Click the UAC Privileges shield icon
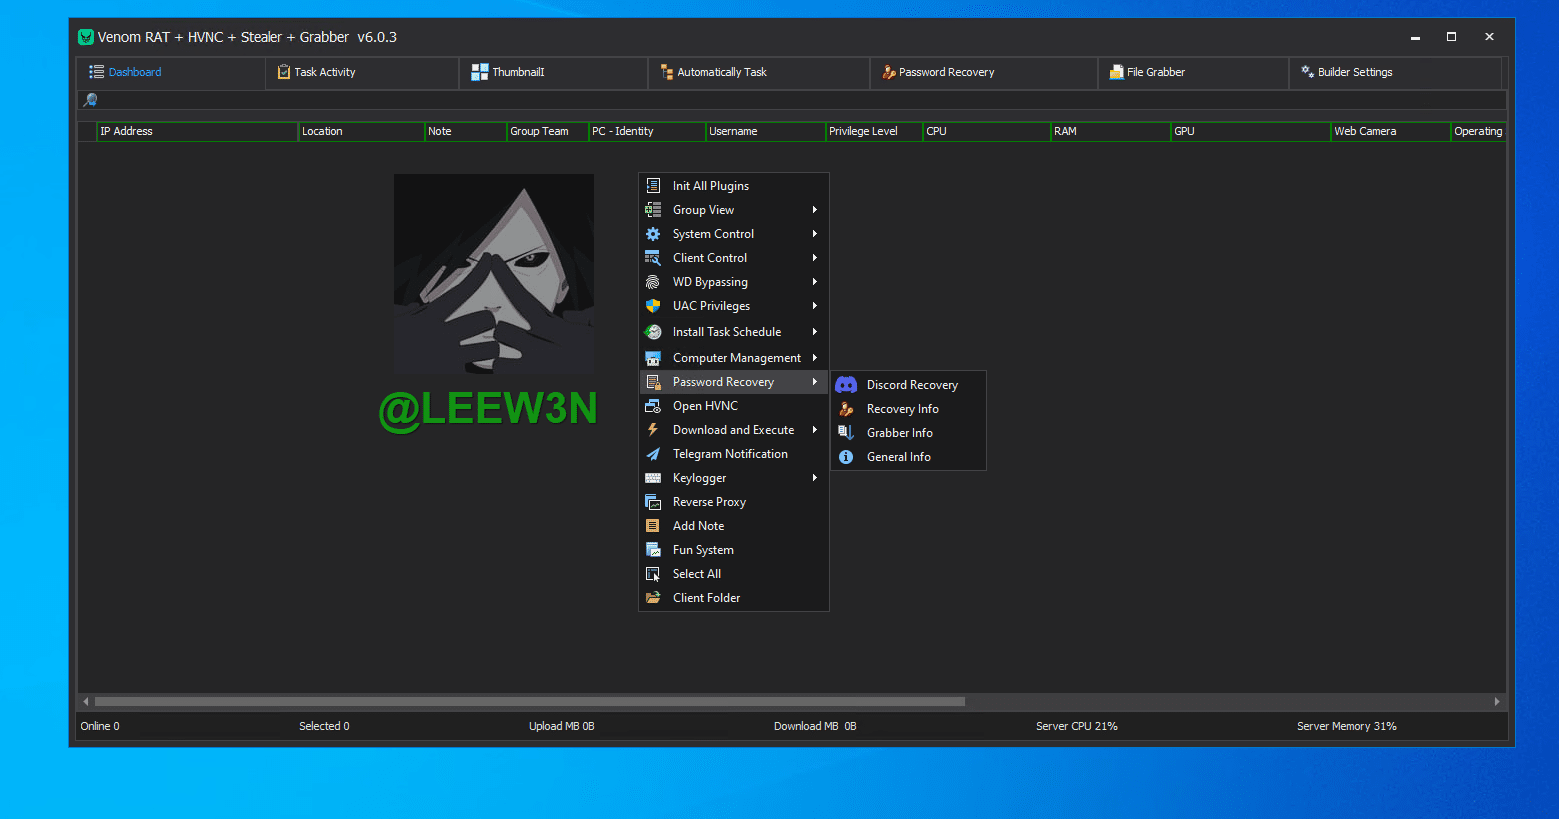 (653, 306)
